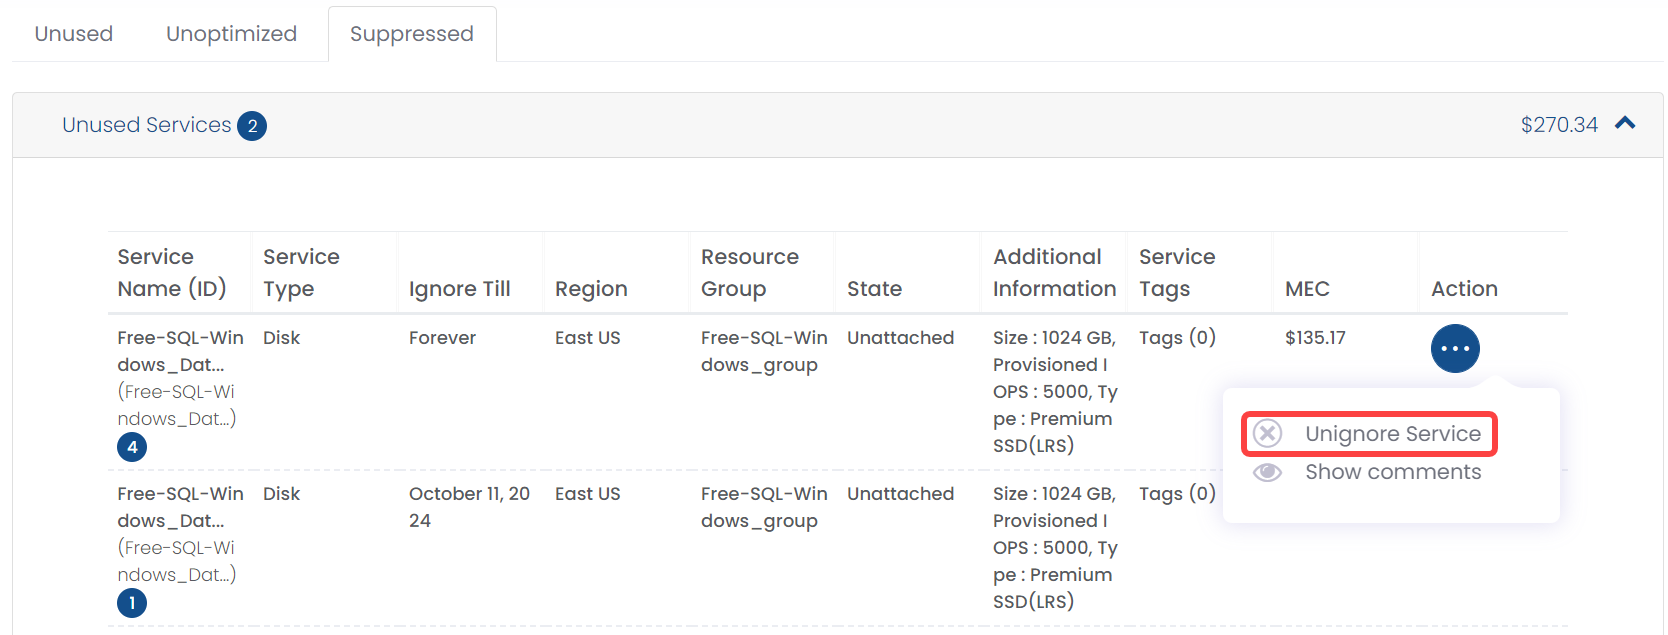
Task: Click the Unused Services count badge 2
Action: click(252, 126)
